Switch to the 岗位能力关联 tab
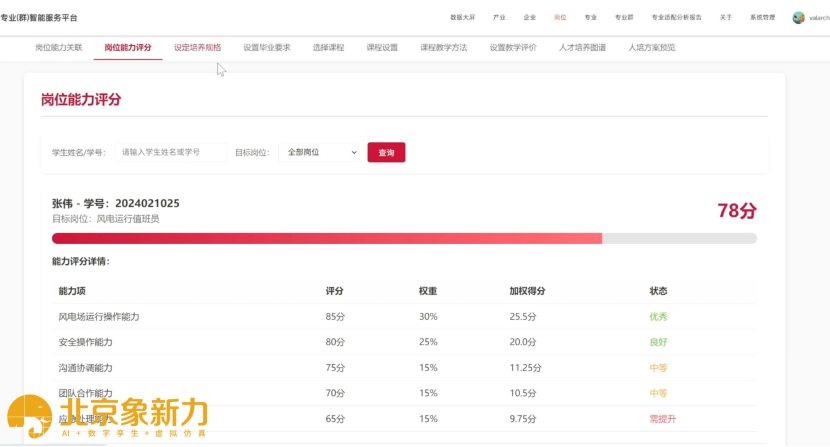 [x=58, y=47]
